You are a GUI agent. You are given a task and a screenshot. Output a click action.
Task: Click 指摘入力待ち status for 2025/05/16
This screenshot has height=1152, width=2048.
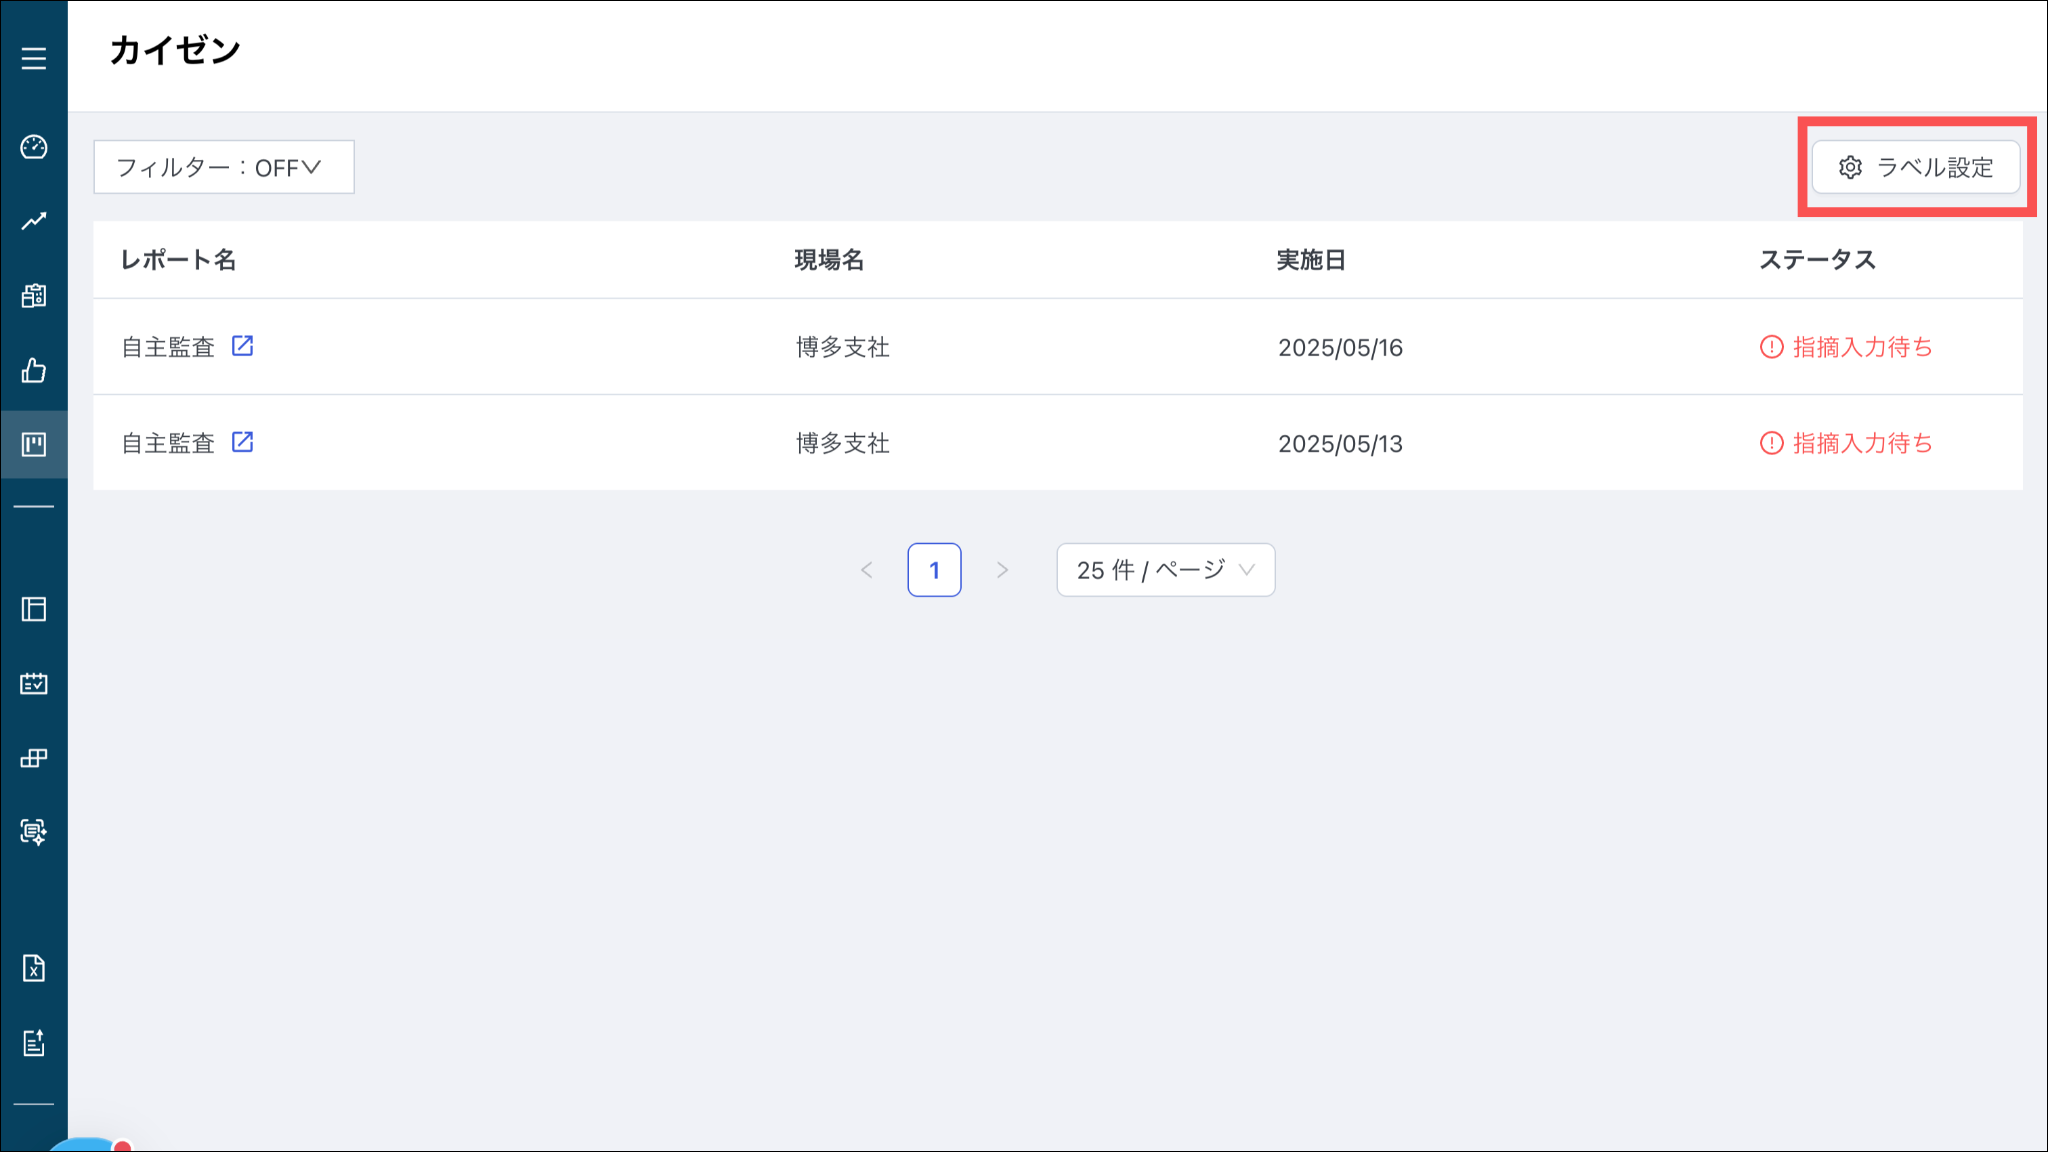1846,347
